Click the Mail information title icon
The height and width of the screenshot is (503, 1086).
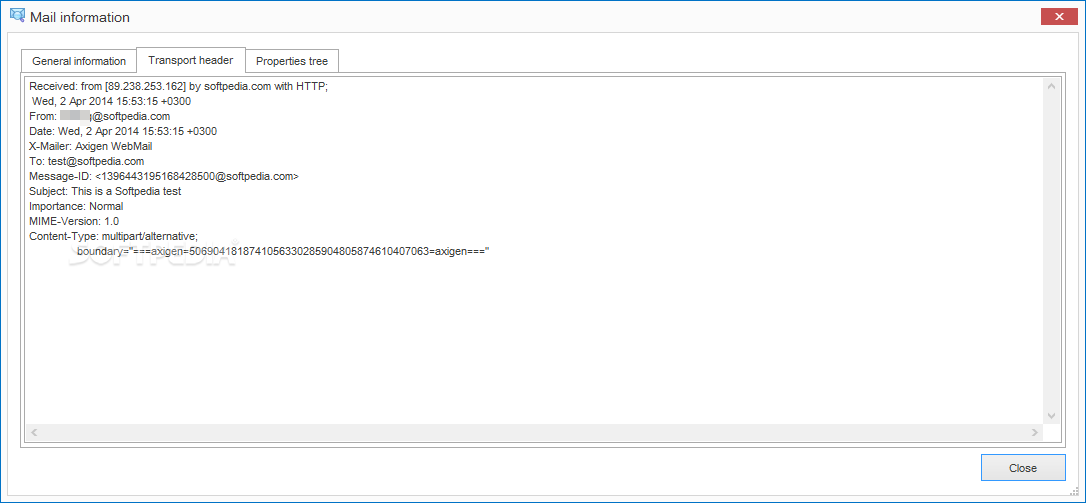point(17,16)
